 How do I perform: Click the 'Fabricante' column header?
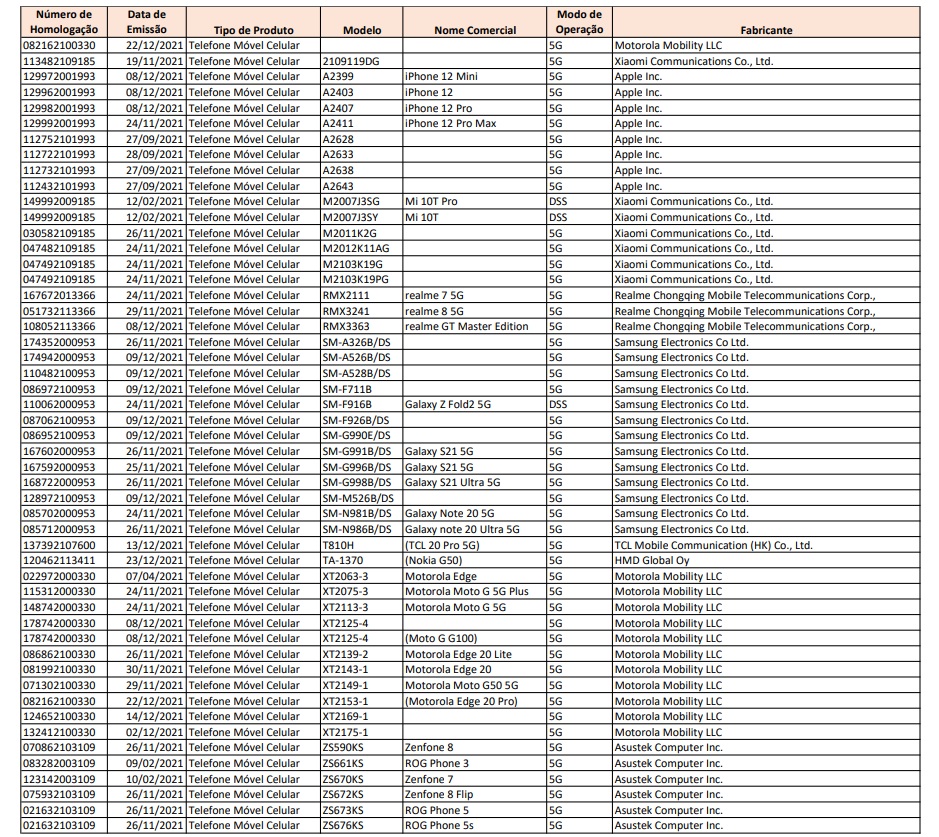click(x=766, y=22)
